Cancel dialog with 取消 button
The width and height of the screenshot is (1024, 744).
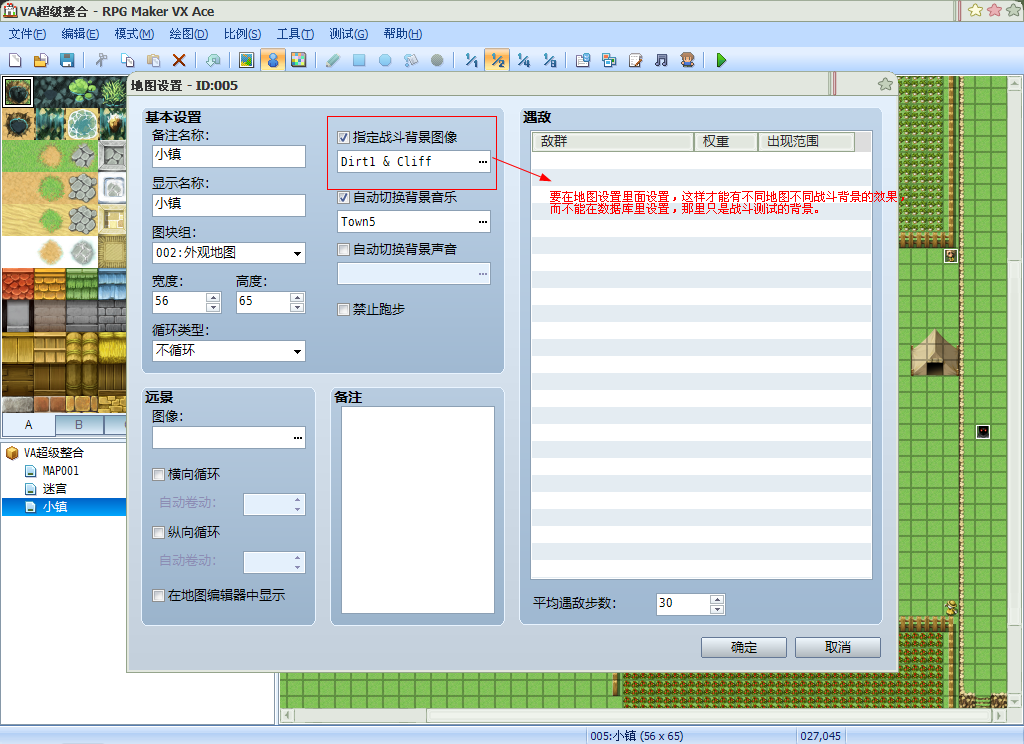click(x=838, y=647)
